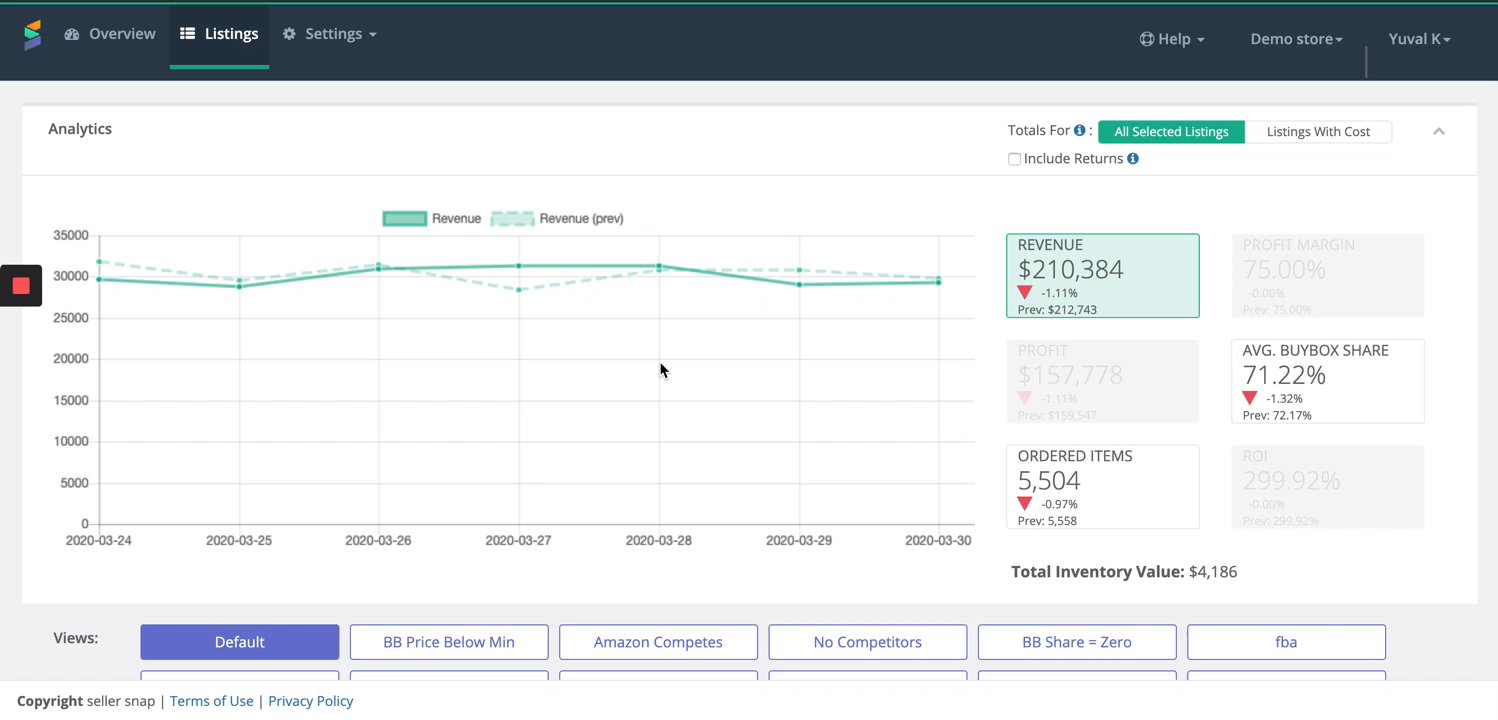Click the Help lifebuoy icon
Viewport: 1498px width, 720px height.
pyautogui.click(x=1147, y=39)
